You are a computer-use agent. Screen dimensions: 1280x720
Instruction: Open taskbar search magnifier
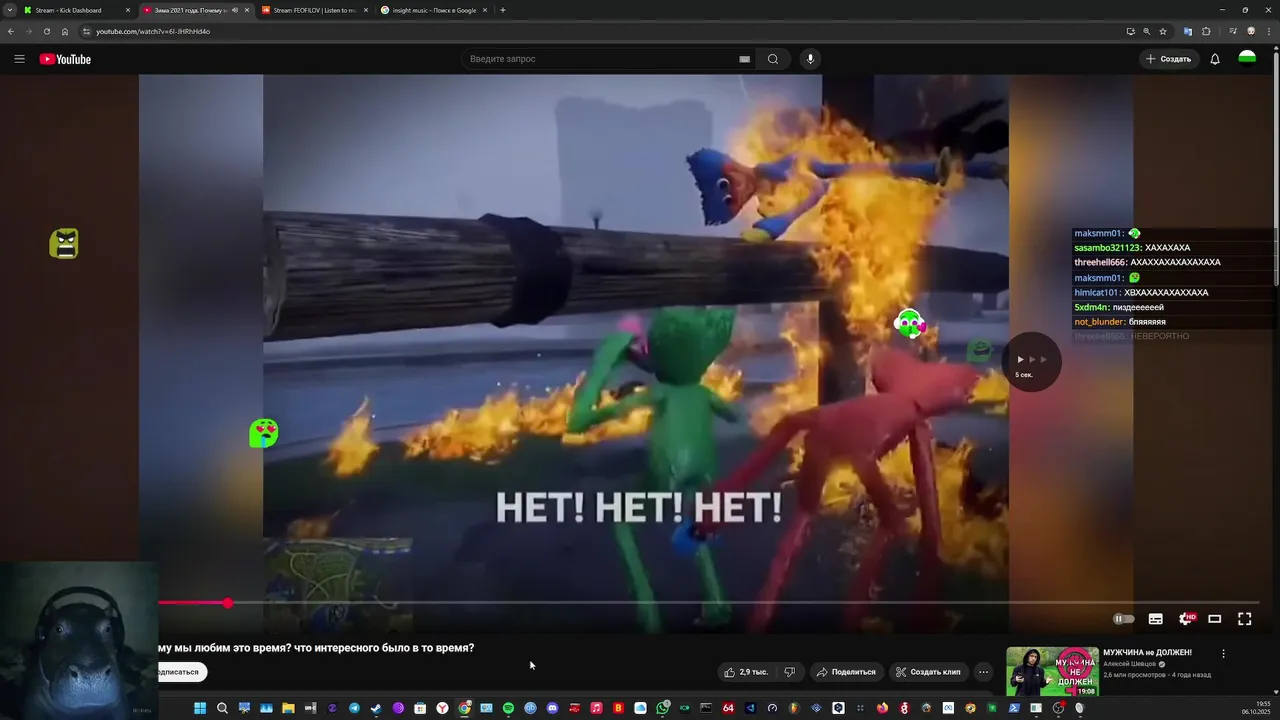(x=222, y=708)
